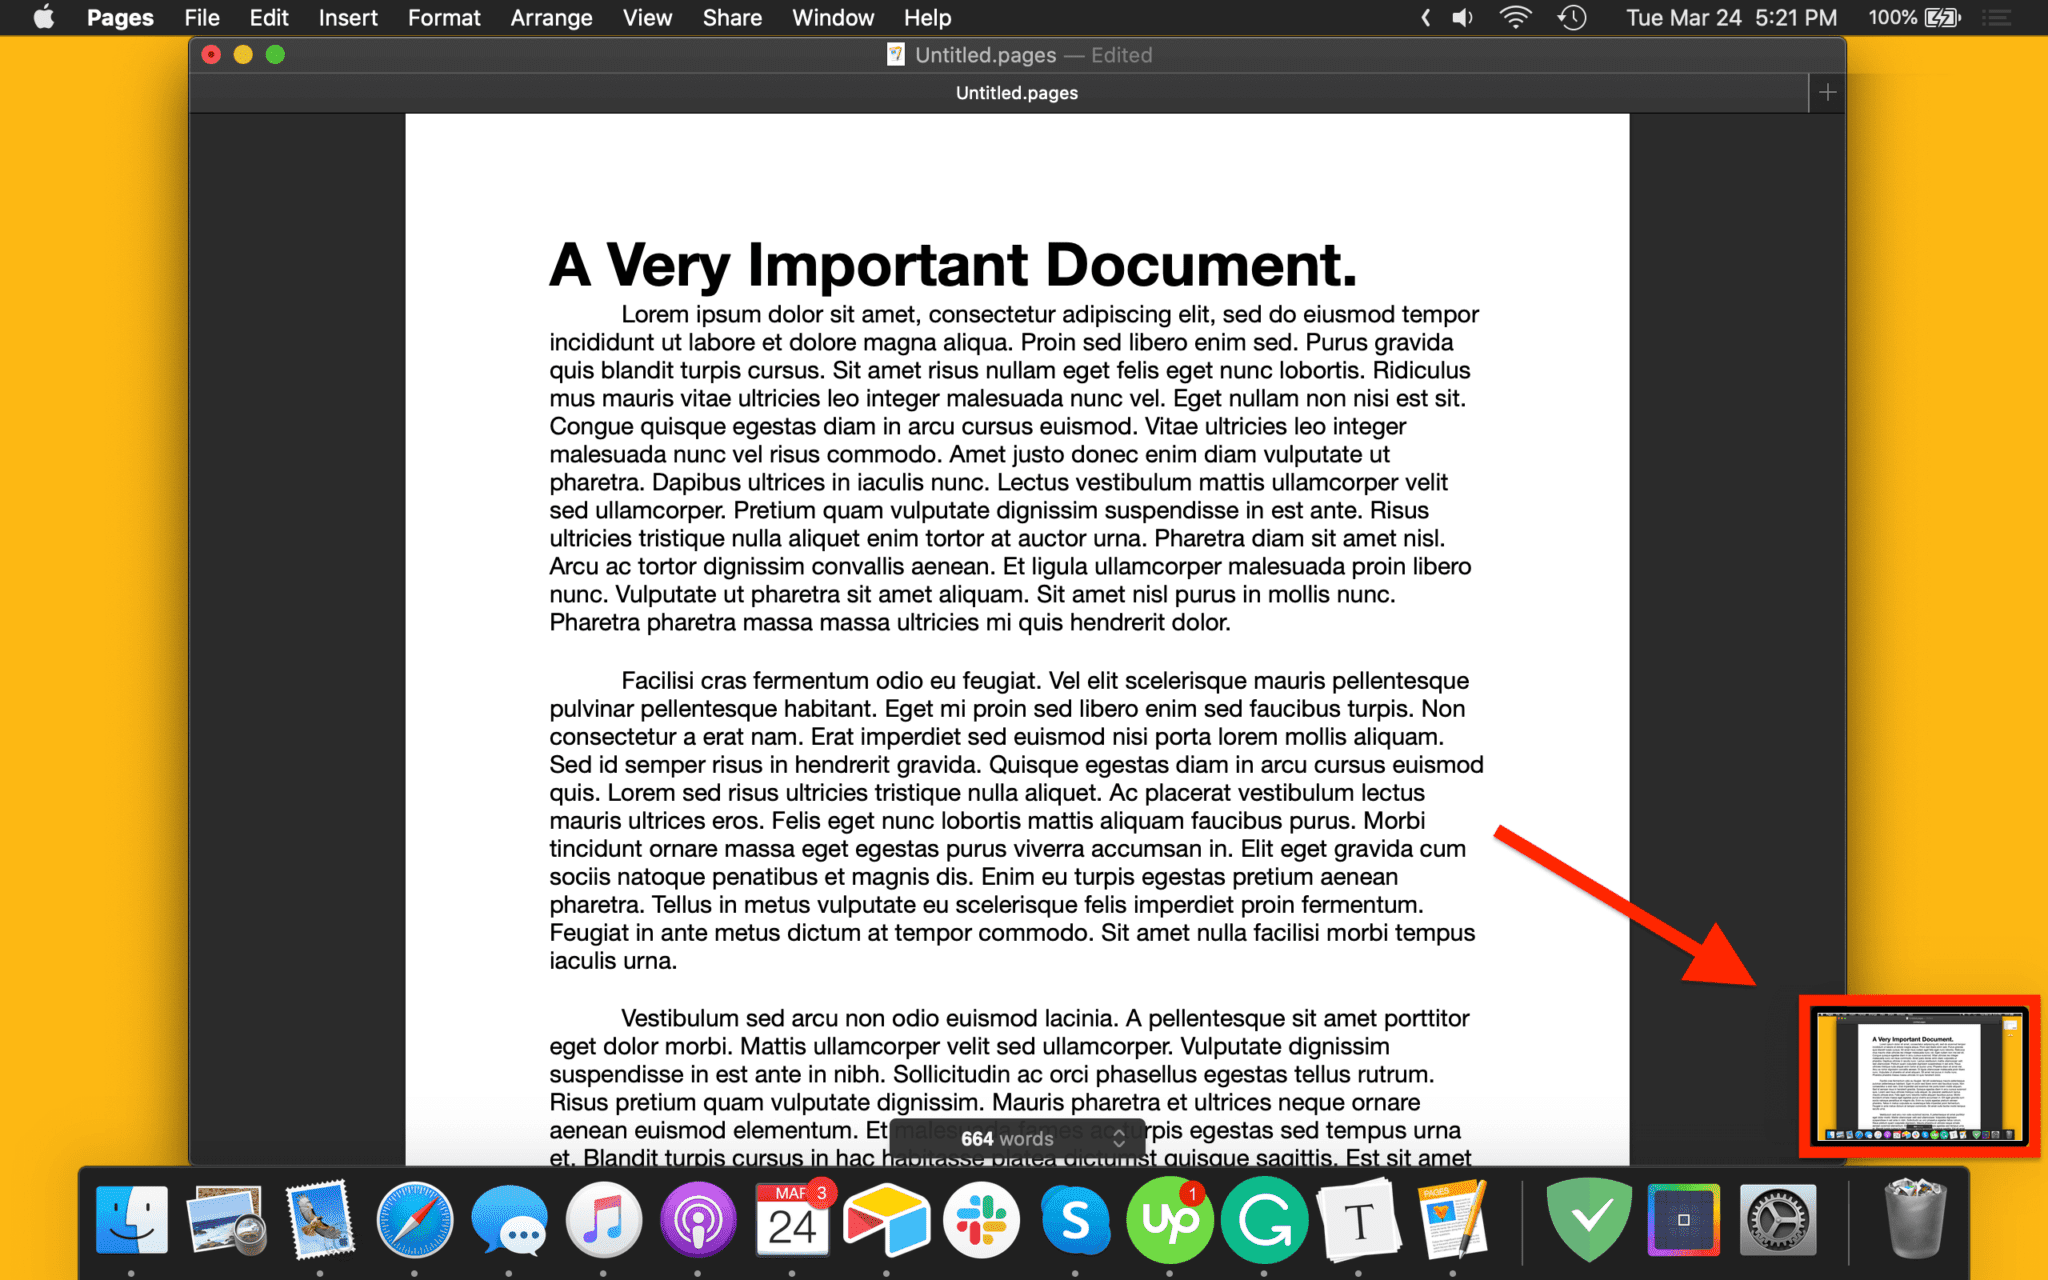Open the volume control in menu bar

[1461, 17]
